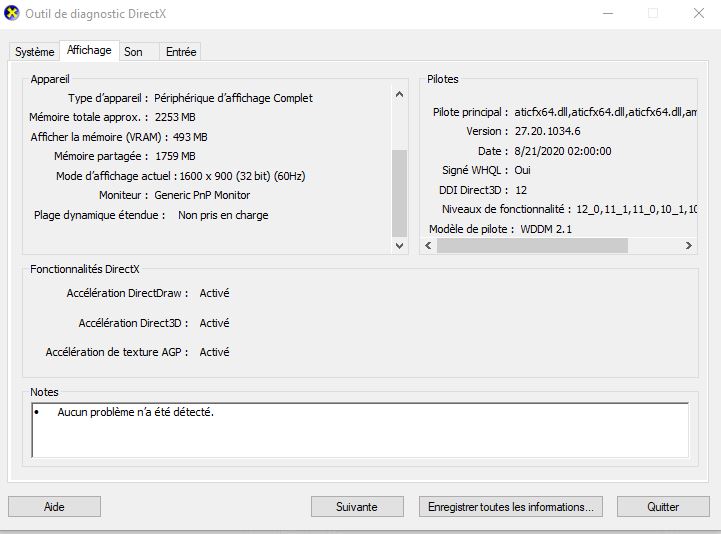Click 'Périphérique d'affichage Complet' text
The height and width of the screenshot is (534, 721).
[x=233, y=98]
